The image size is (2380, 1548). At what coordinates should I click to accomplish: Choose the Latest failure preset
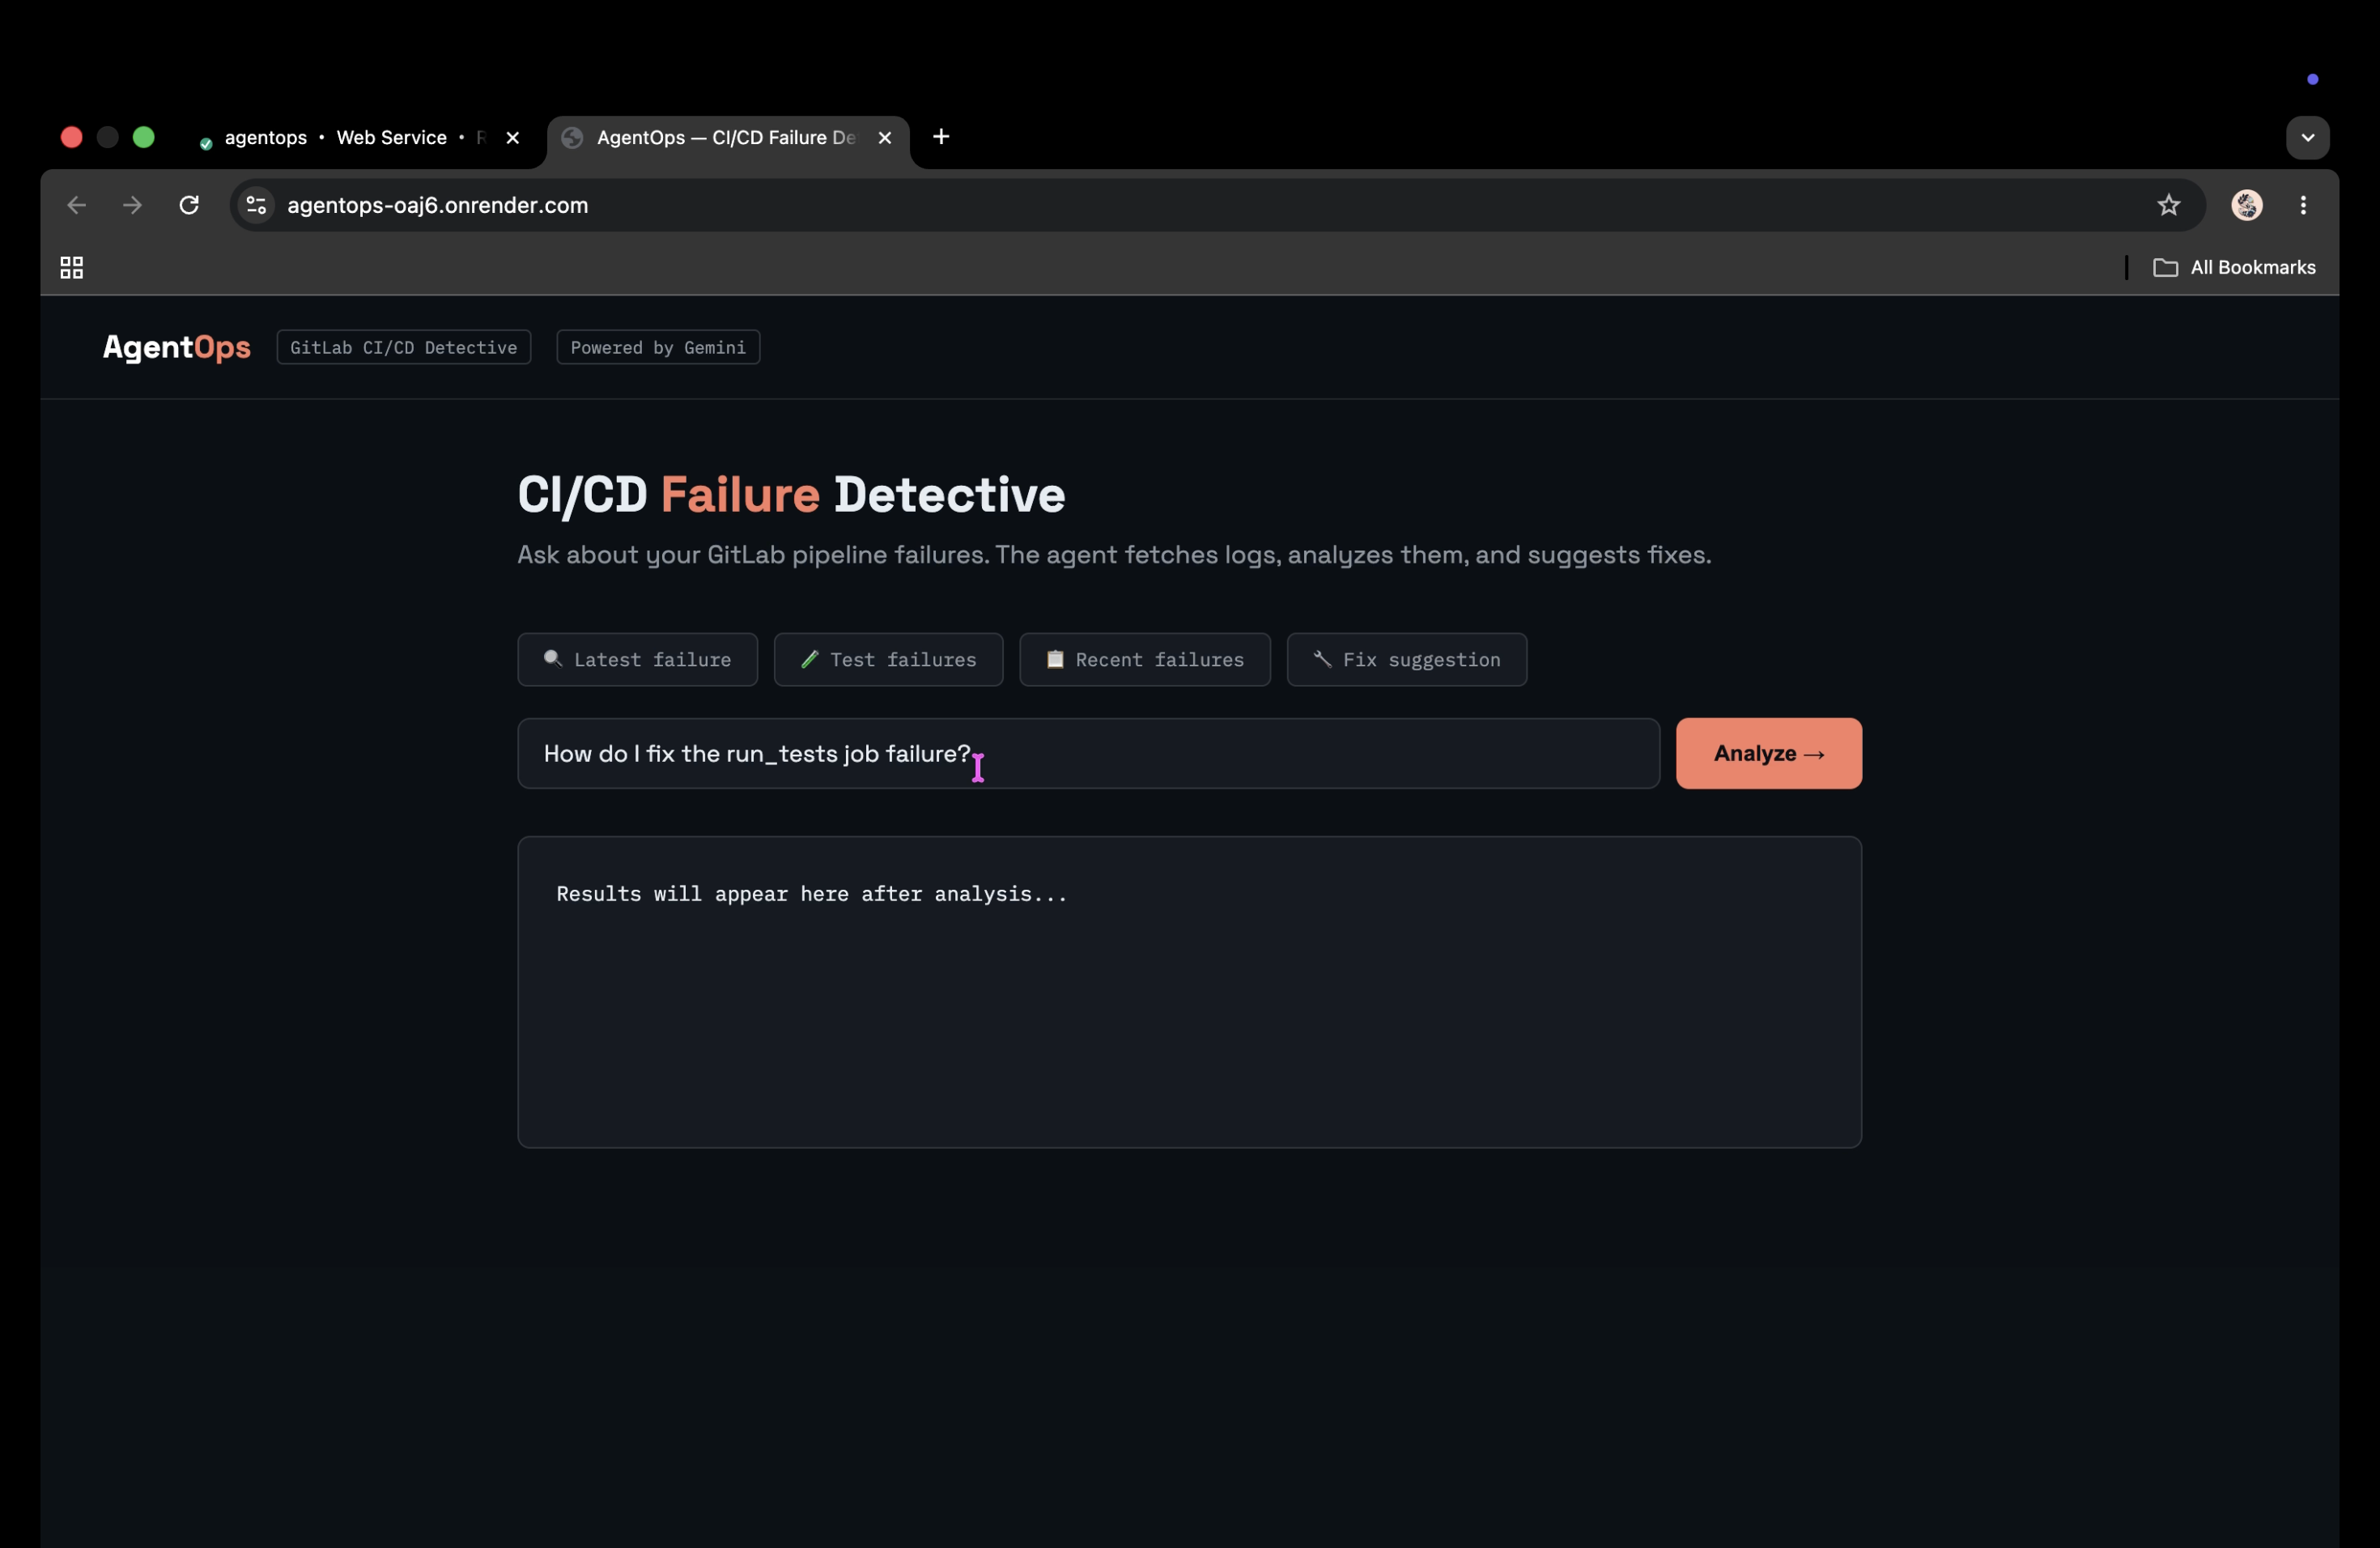pyautogui.click(x=637, y=659)
